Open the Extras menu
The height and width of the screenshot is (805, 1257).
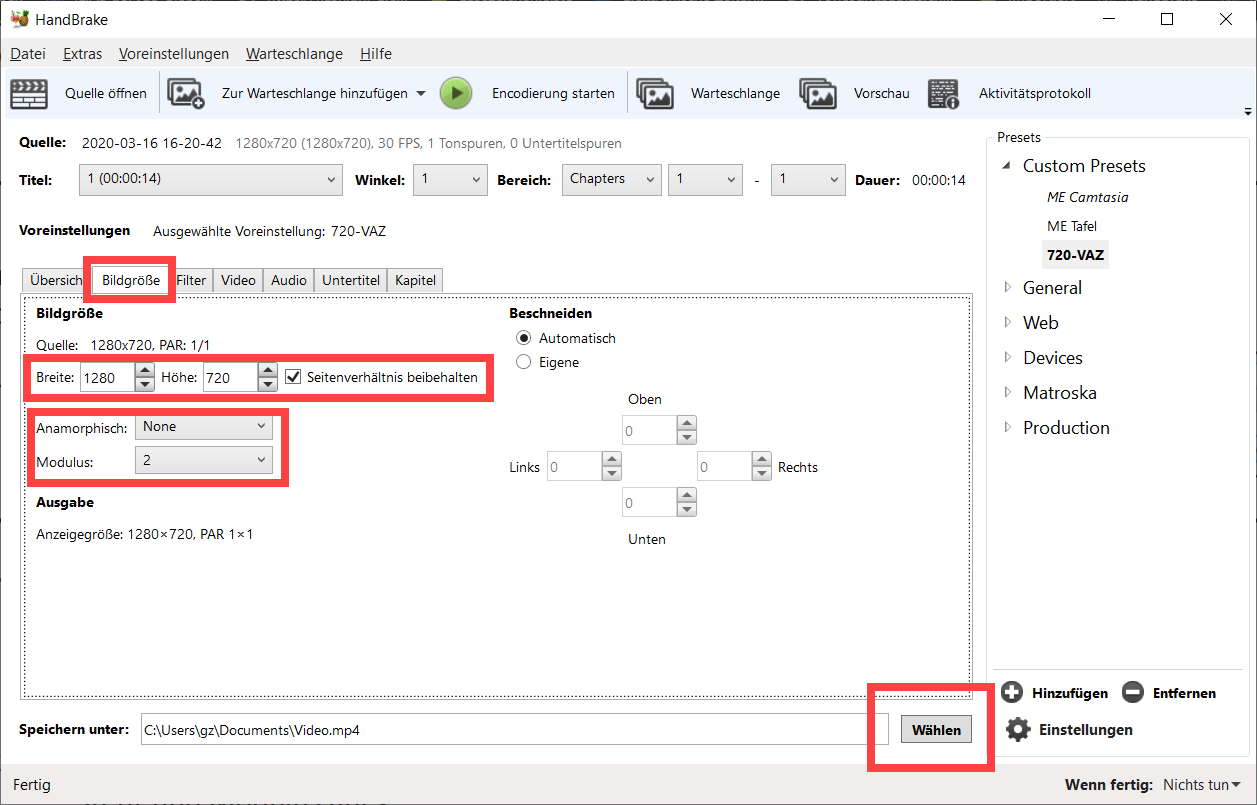coord(82,54)
